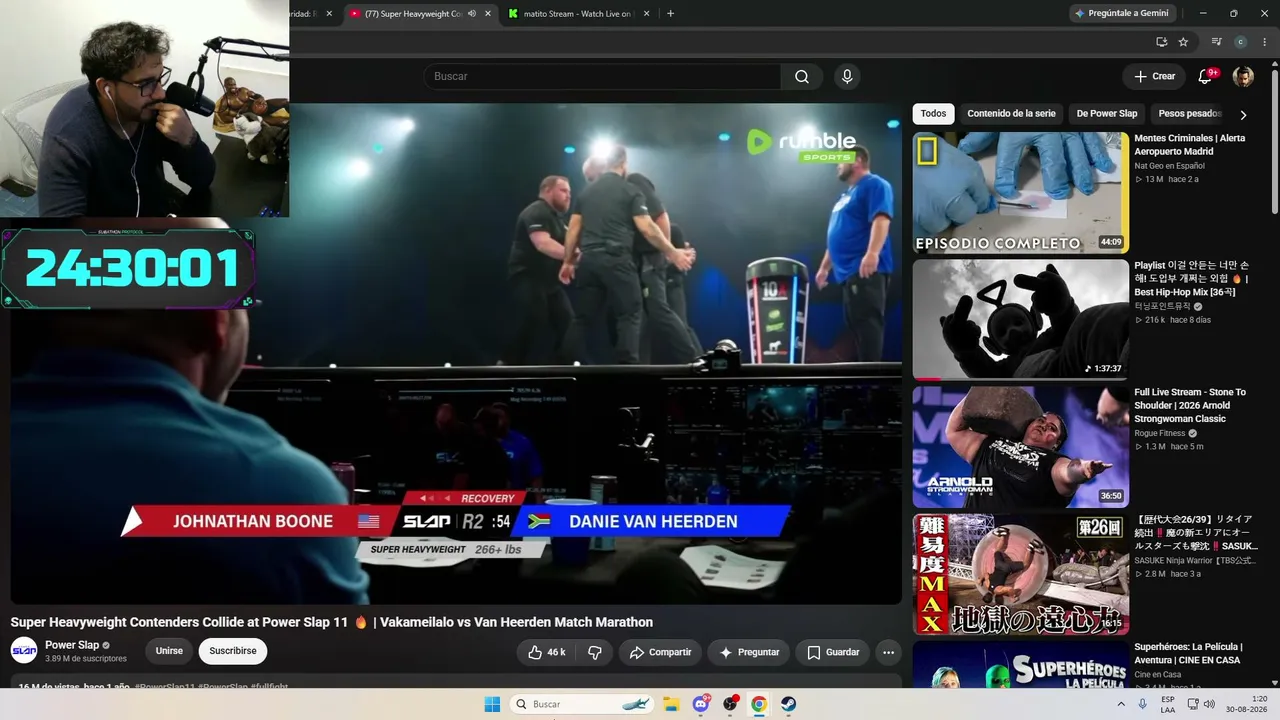
Task: Click the Pregúntale a Gemini button
Action: point(1120,13)
